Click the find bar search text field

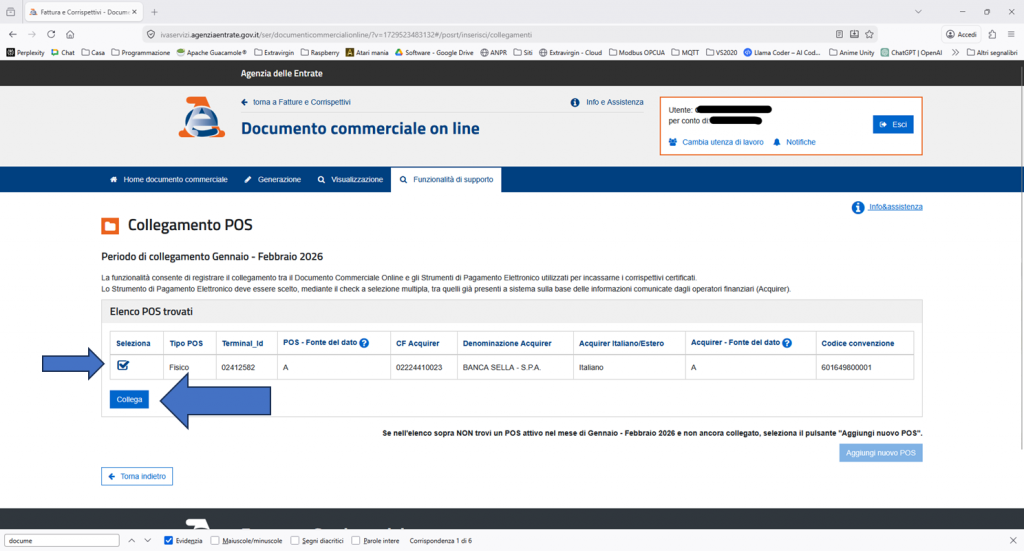60,541
